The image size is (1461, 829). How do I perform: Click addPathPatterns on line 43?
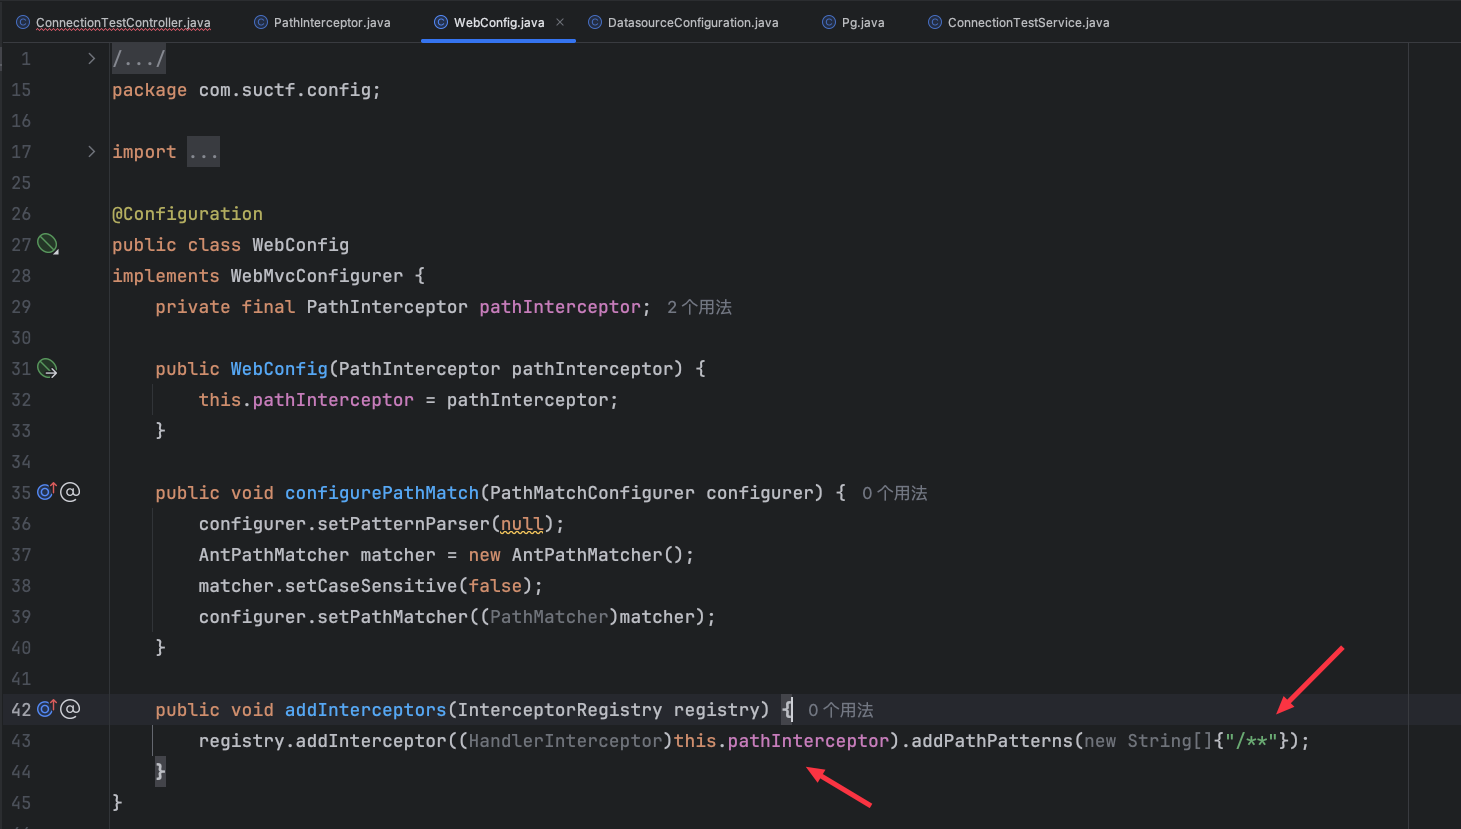coord(992,741)
